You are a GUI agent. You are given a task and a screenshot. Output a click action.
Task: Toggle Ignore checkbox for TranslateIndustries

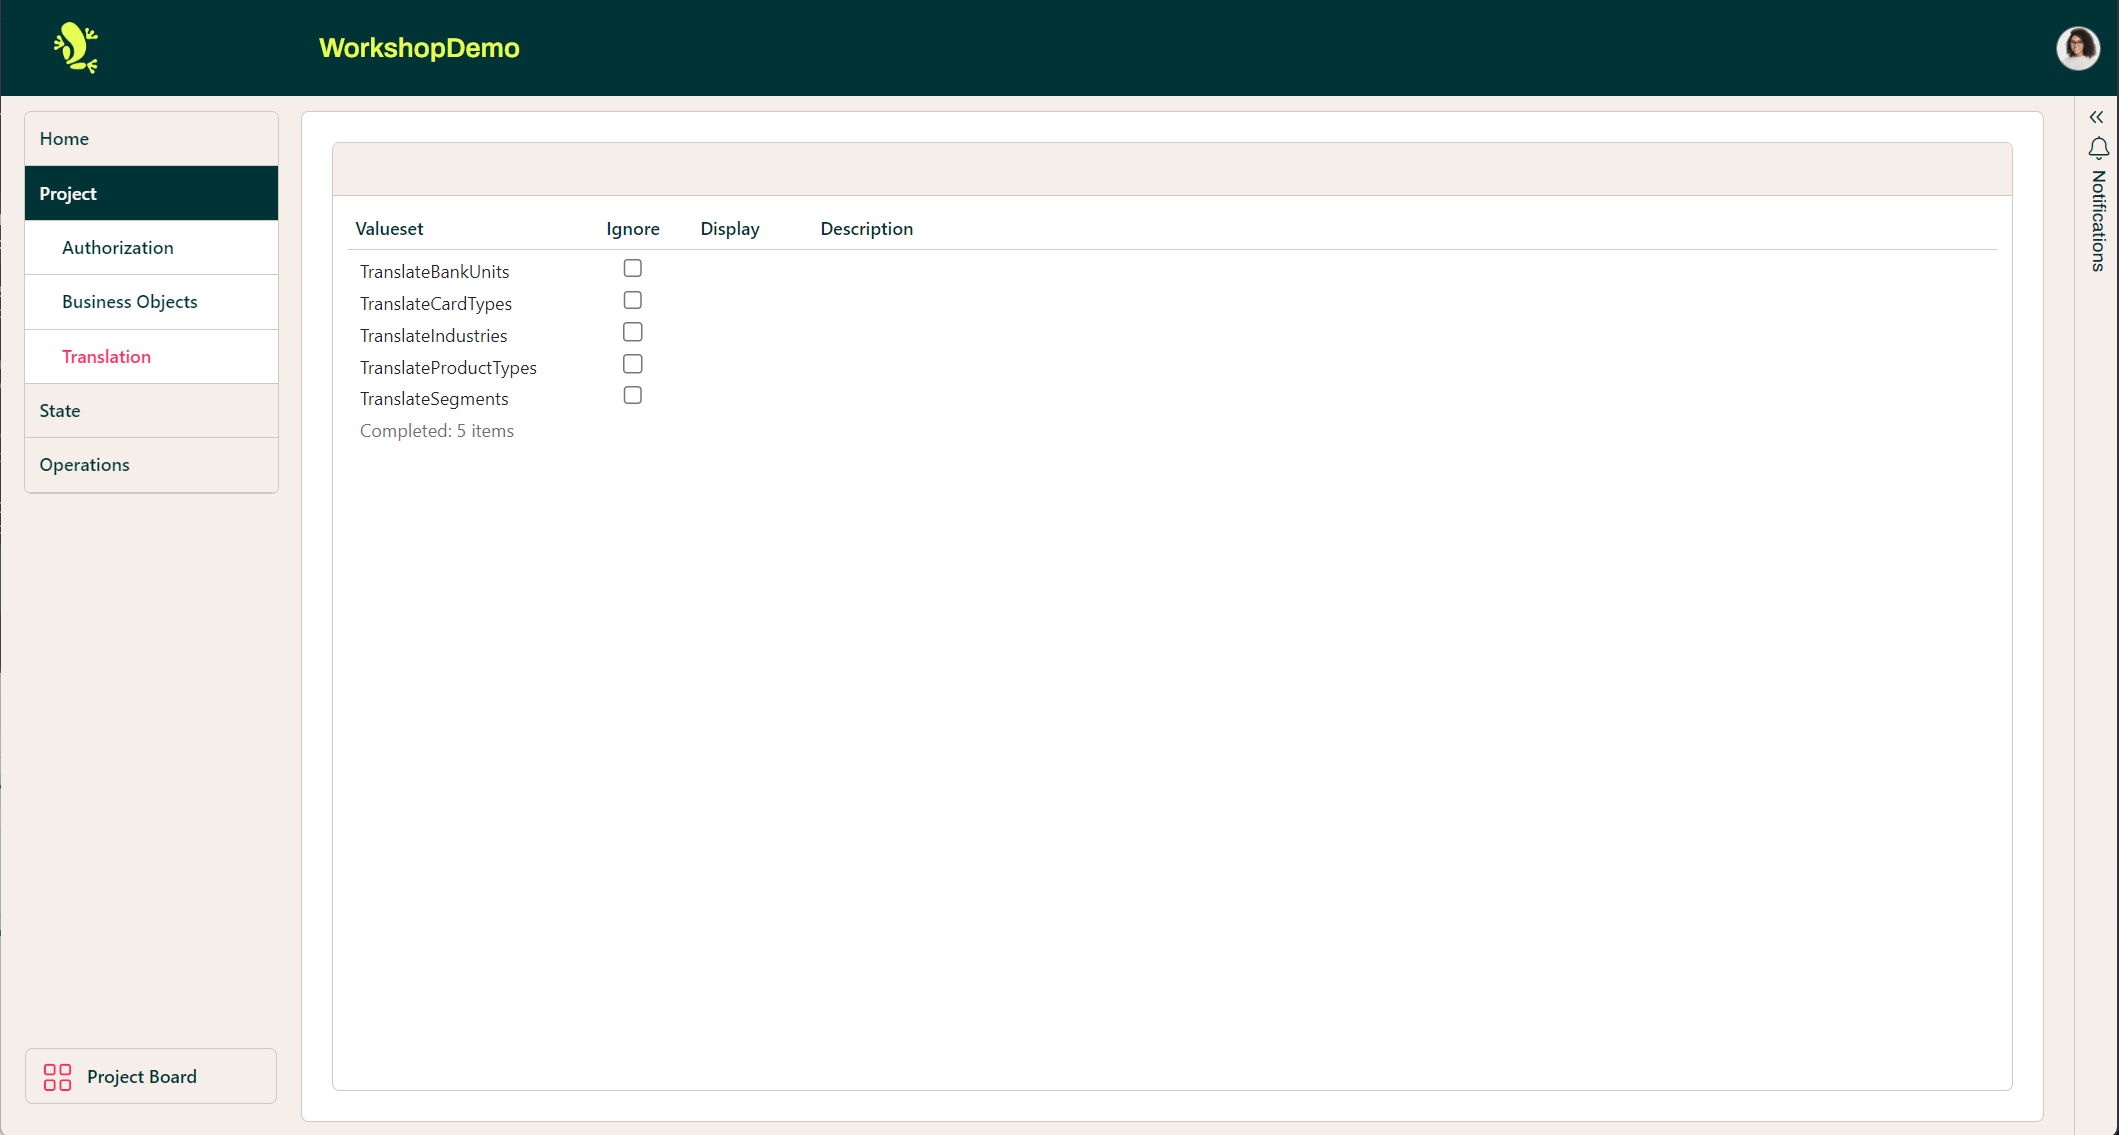point(632,332)
